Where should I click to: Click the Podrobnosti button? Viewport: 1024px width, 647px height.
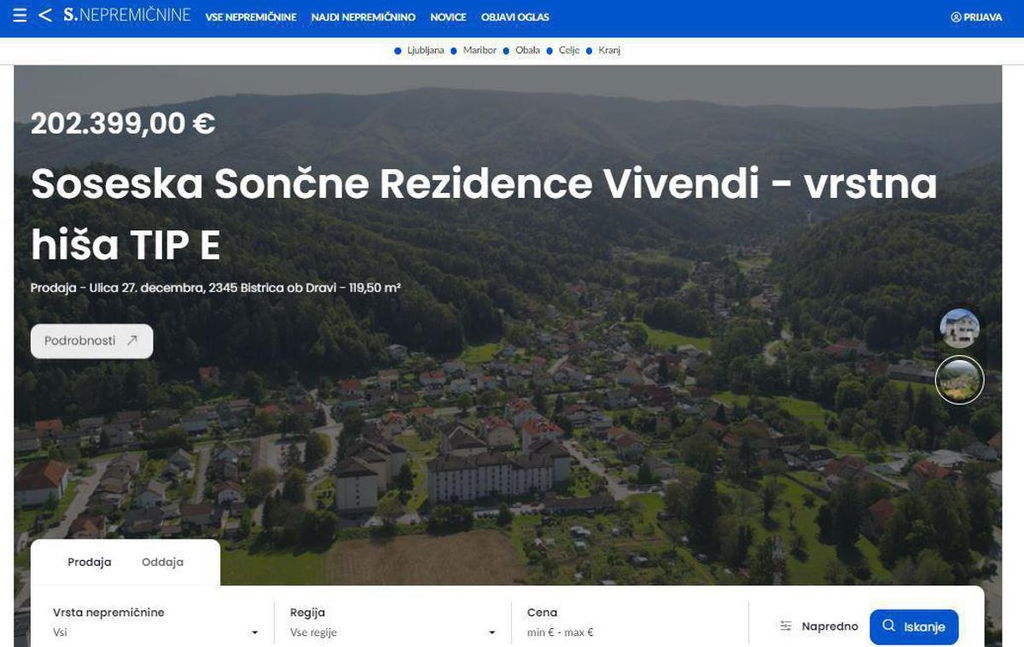pyautogui.click(x=92, y=341)
